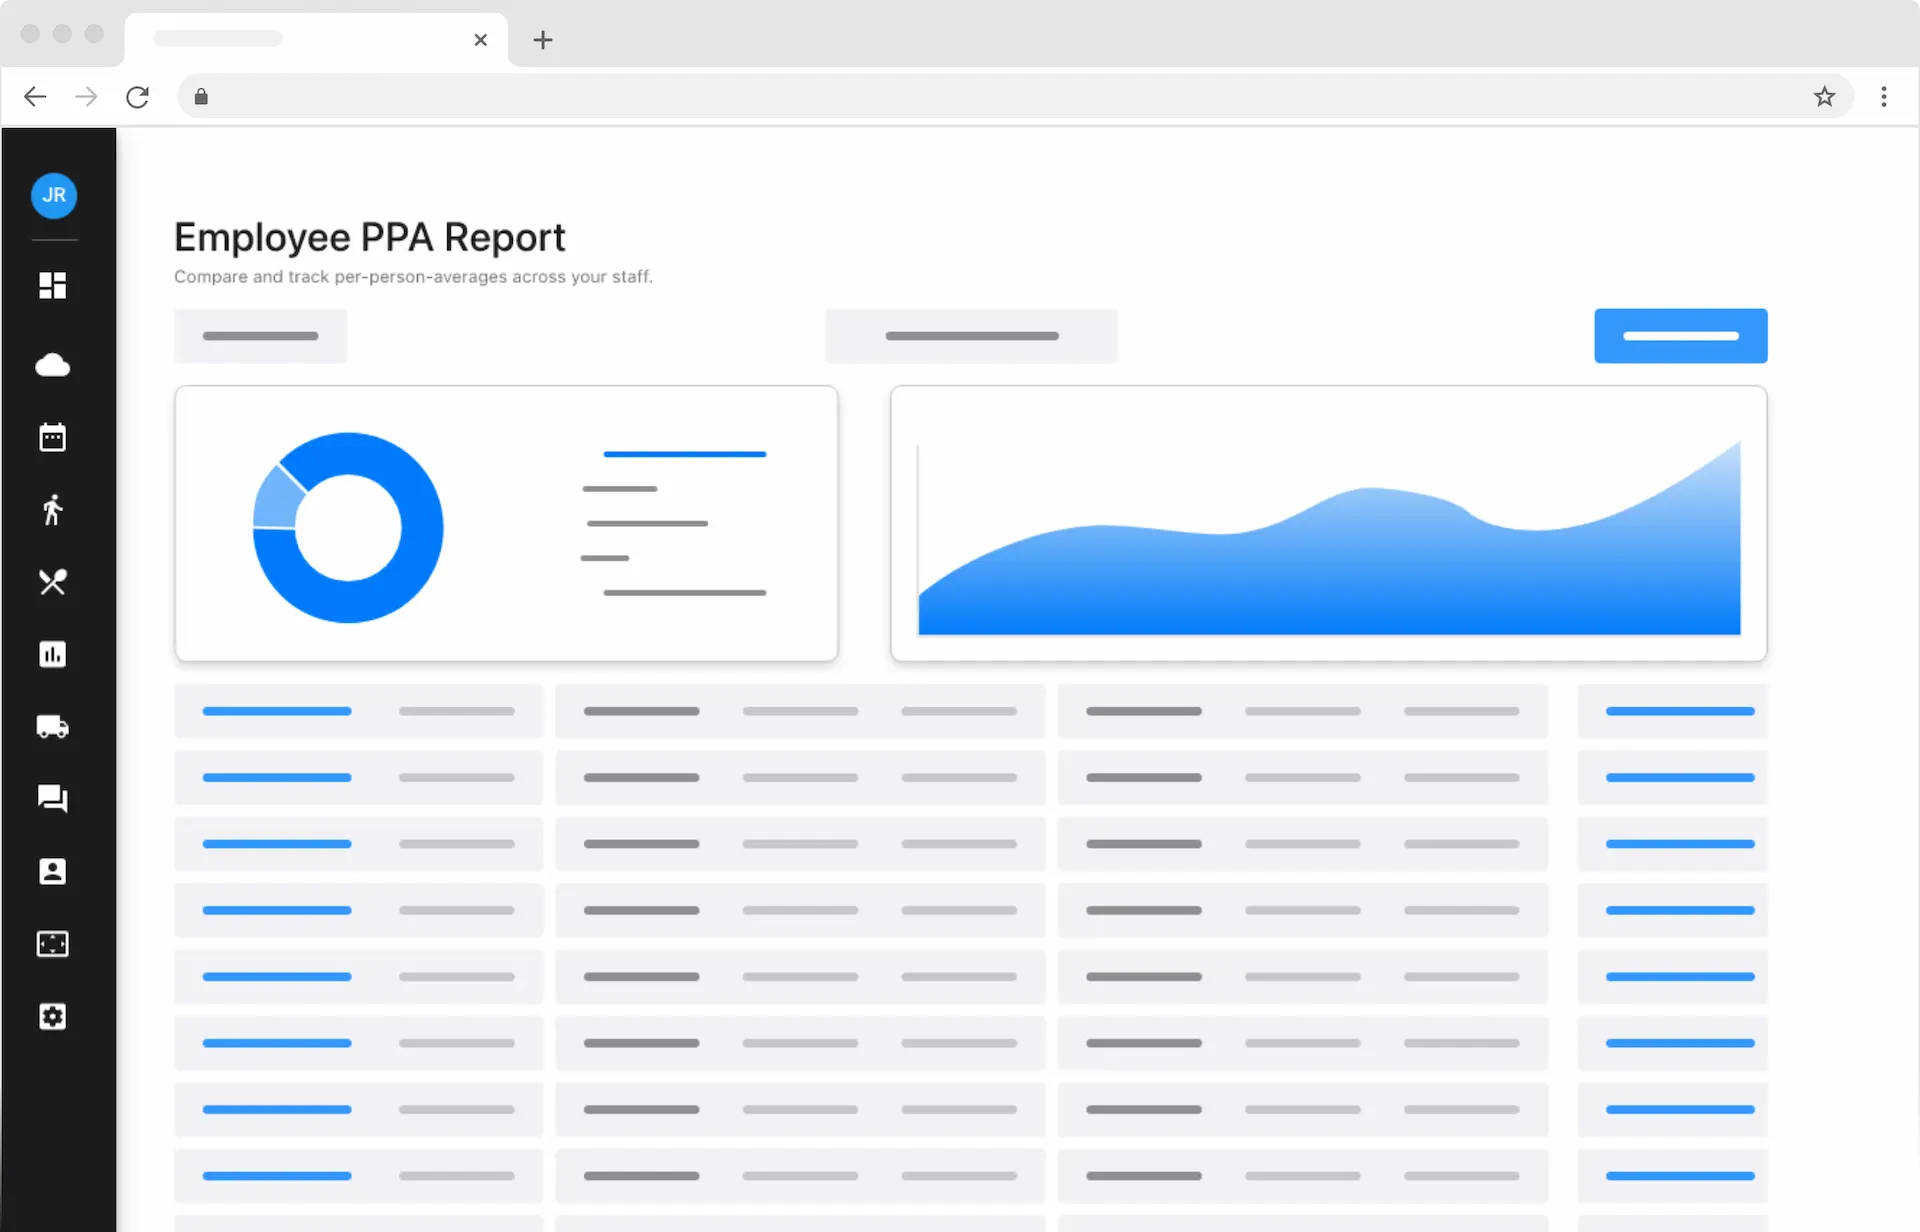Select the restaurant utensils icon
The height and width of the screenshot is (1232, 1920).
click(x=52, y=582)
